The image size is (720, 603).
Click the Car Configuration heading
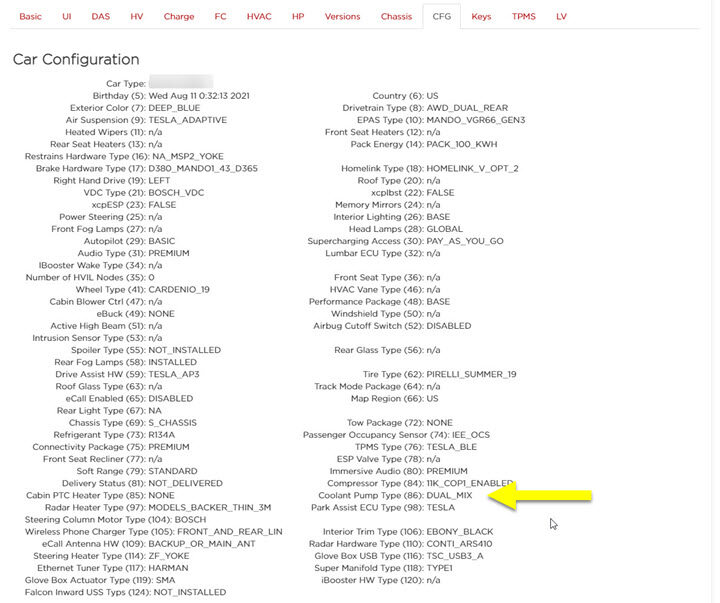point(76,60)
